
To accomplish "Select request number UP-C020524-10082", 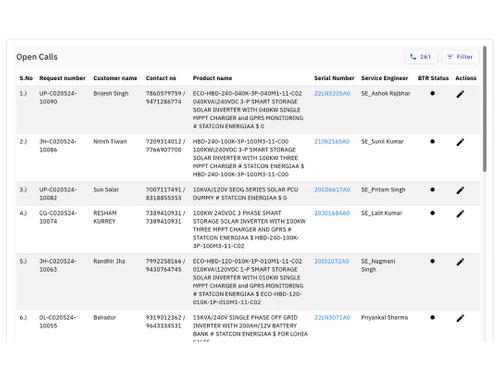I will (58, 193).
